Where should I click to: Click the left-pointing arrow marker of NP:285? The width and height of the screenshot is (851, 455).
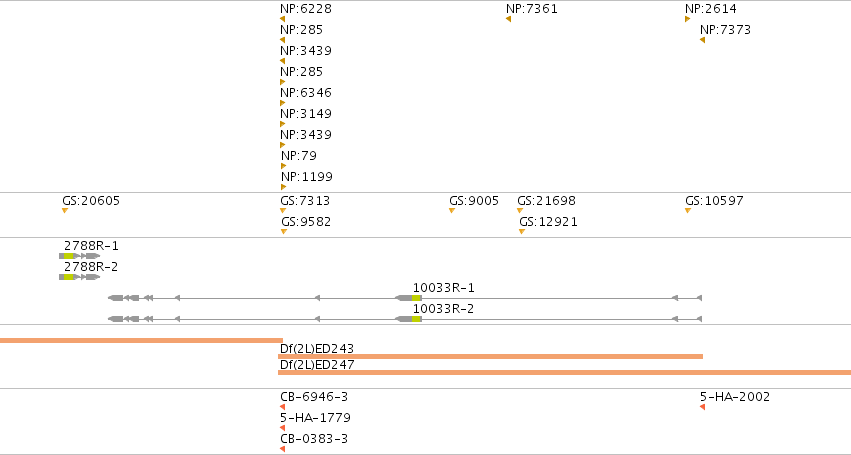(x=282, y=40)
